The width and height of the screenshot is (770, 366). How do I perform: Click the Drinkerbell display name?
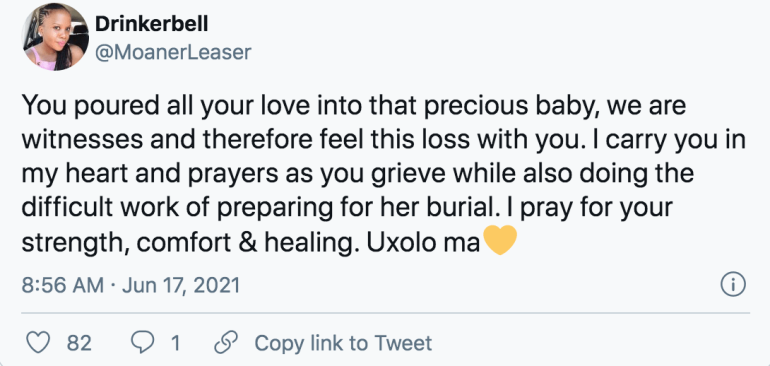[151, 24]
